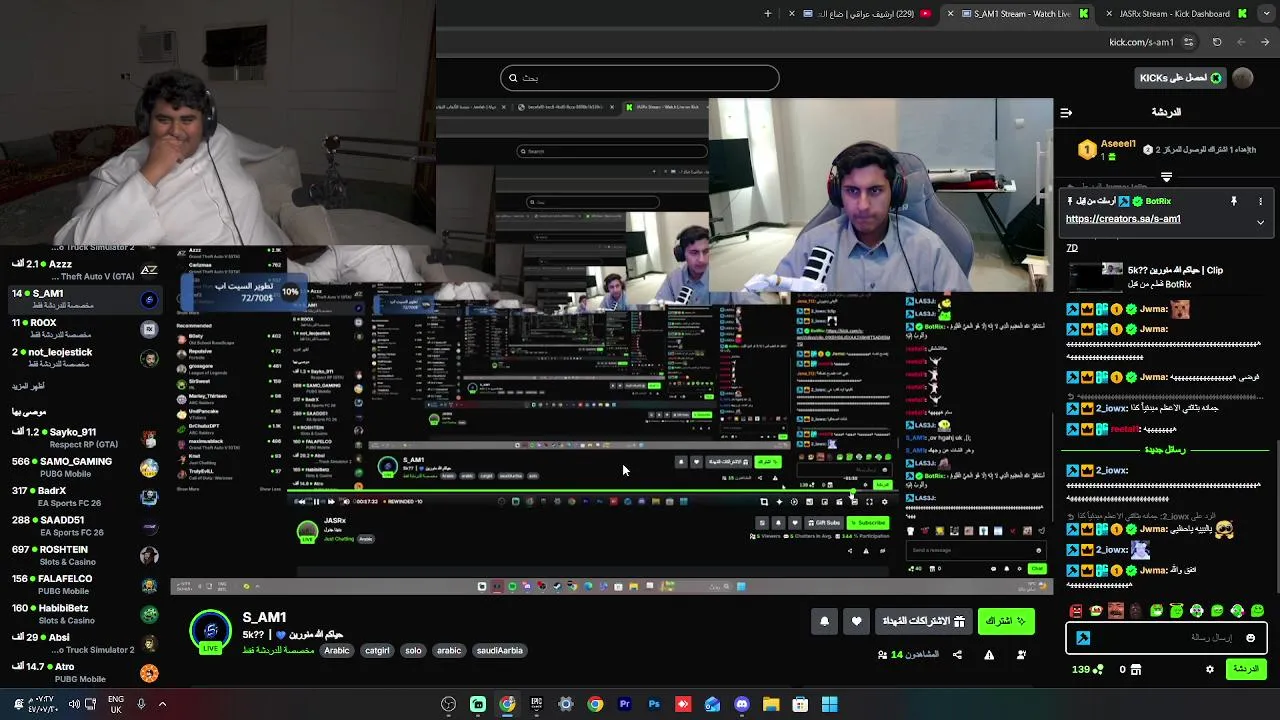
Task: Open the browser tab search dropdown
Action: (1264, 14)
